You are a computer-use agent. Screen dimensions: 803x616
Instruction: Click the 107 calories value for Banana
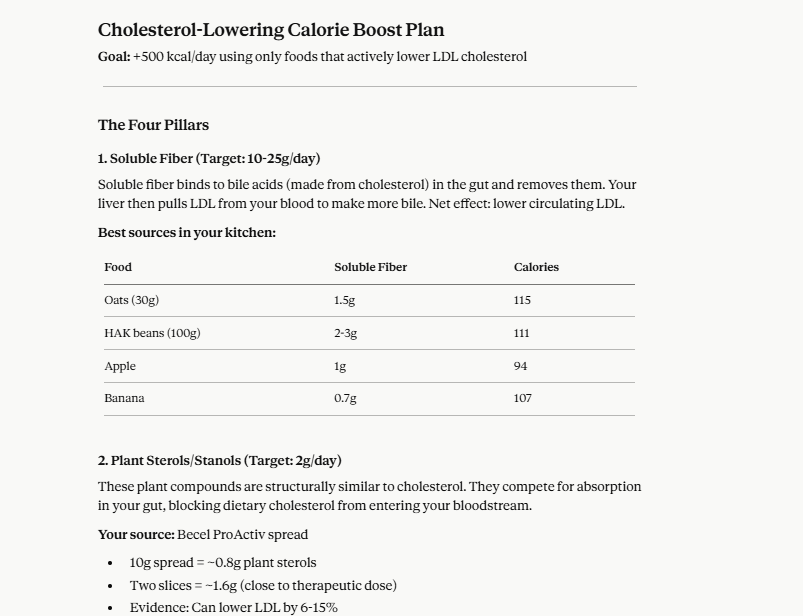coord(522,398)
